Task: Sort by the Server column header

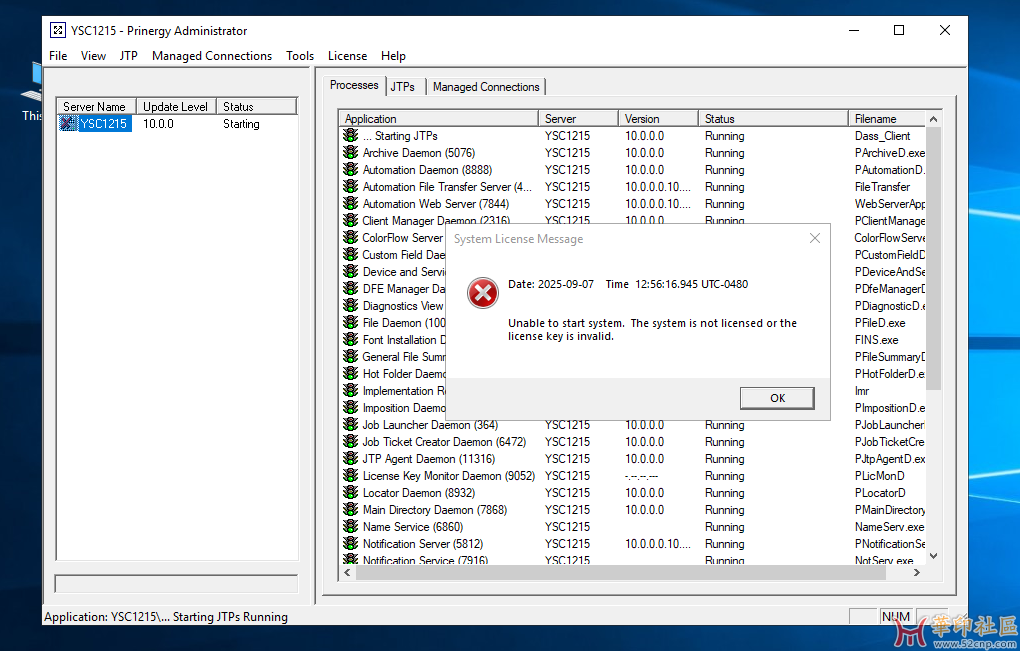Action: click(x=578, y=118)
